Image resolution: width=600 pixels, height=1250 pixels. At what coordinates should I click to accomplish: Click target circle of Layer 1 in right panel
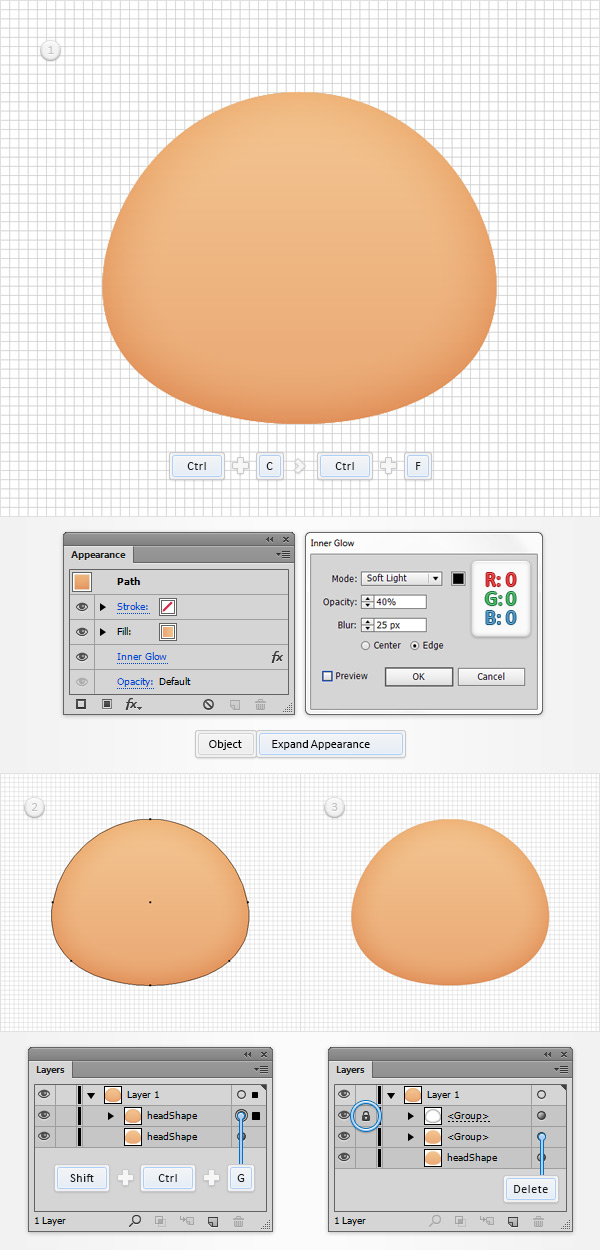point(541,1095)
